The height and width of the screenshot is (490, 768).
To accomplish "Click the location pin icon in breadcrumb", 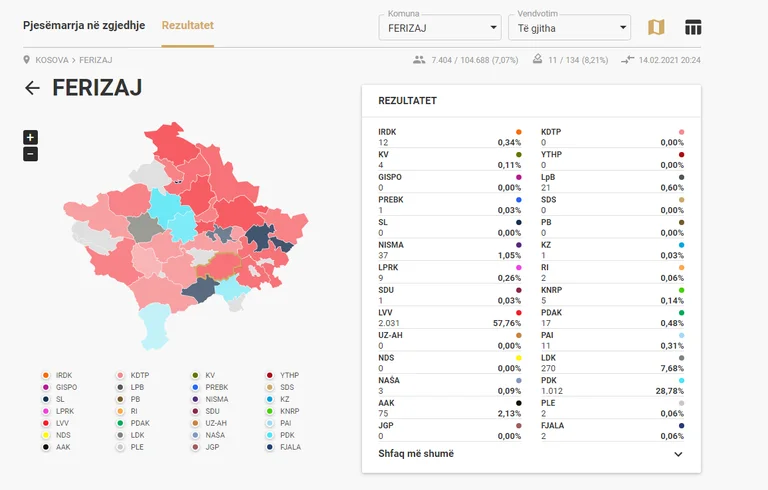I will pyautogui.click(x=26, y=60).
